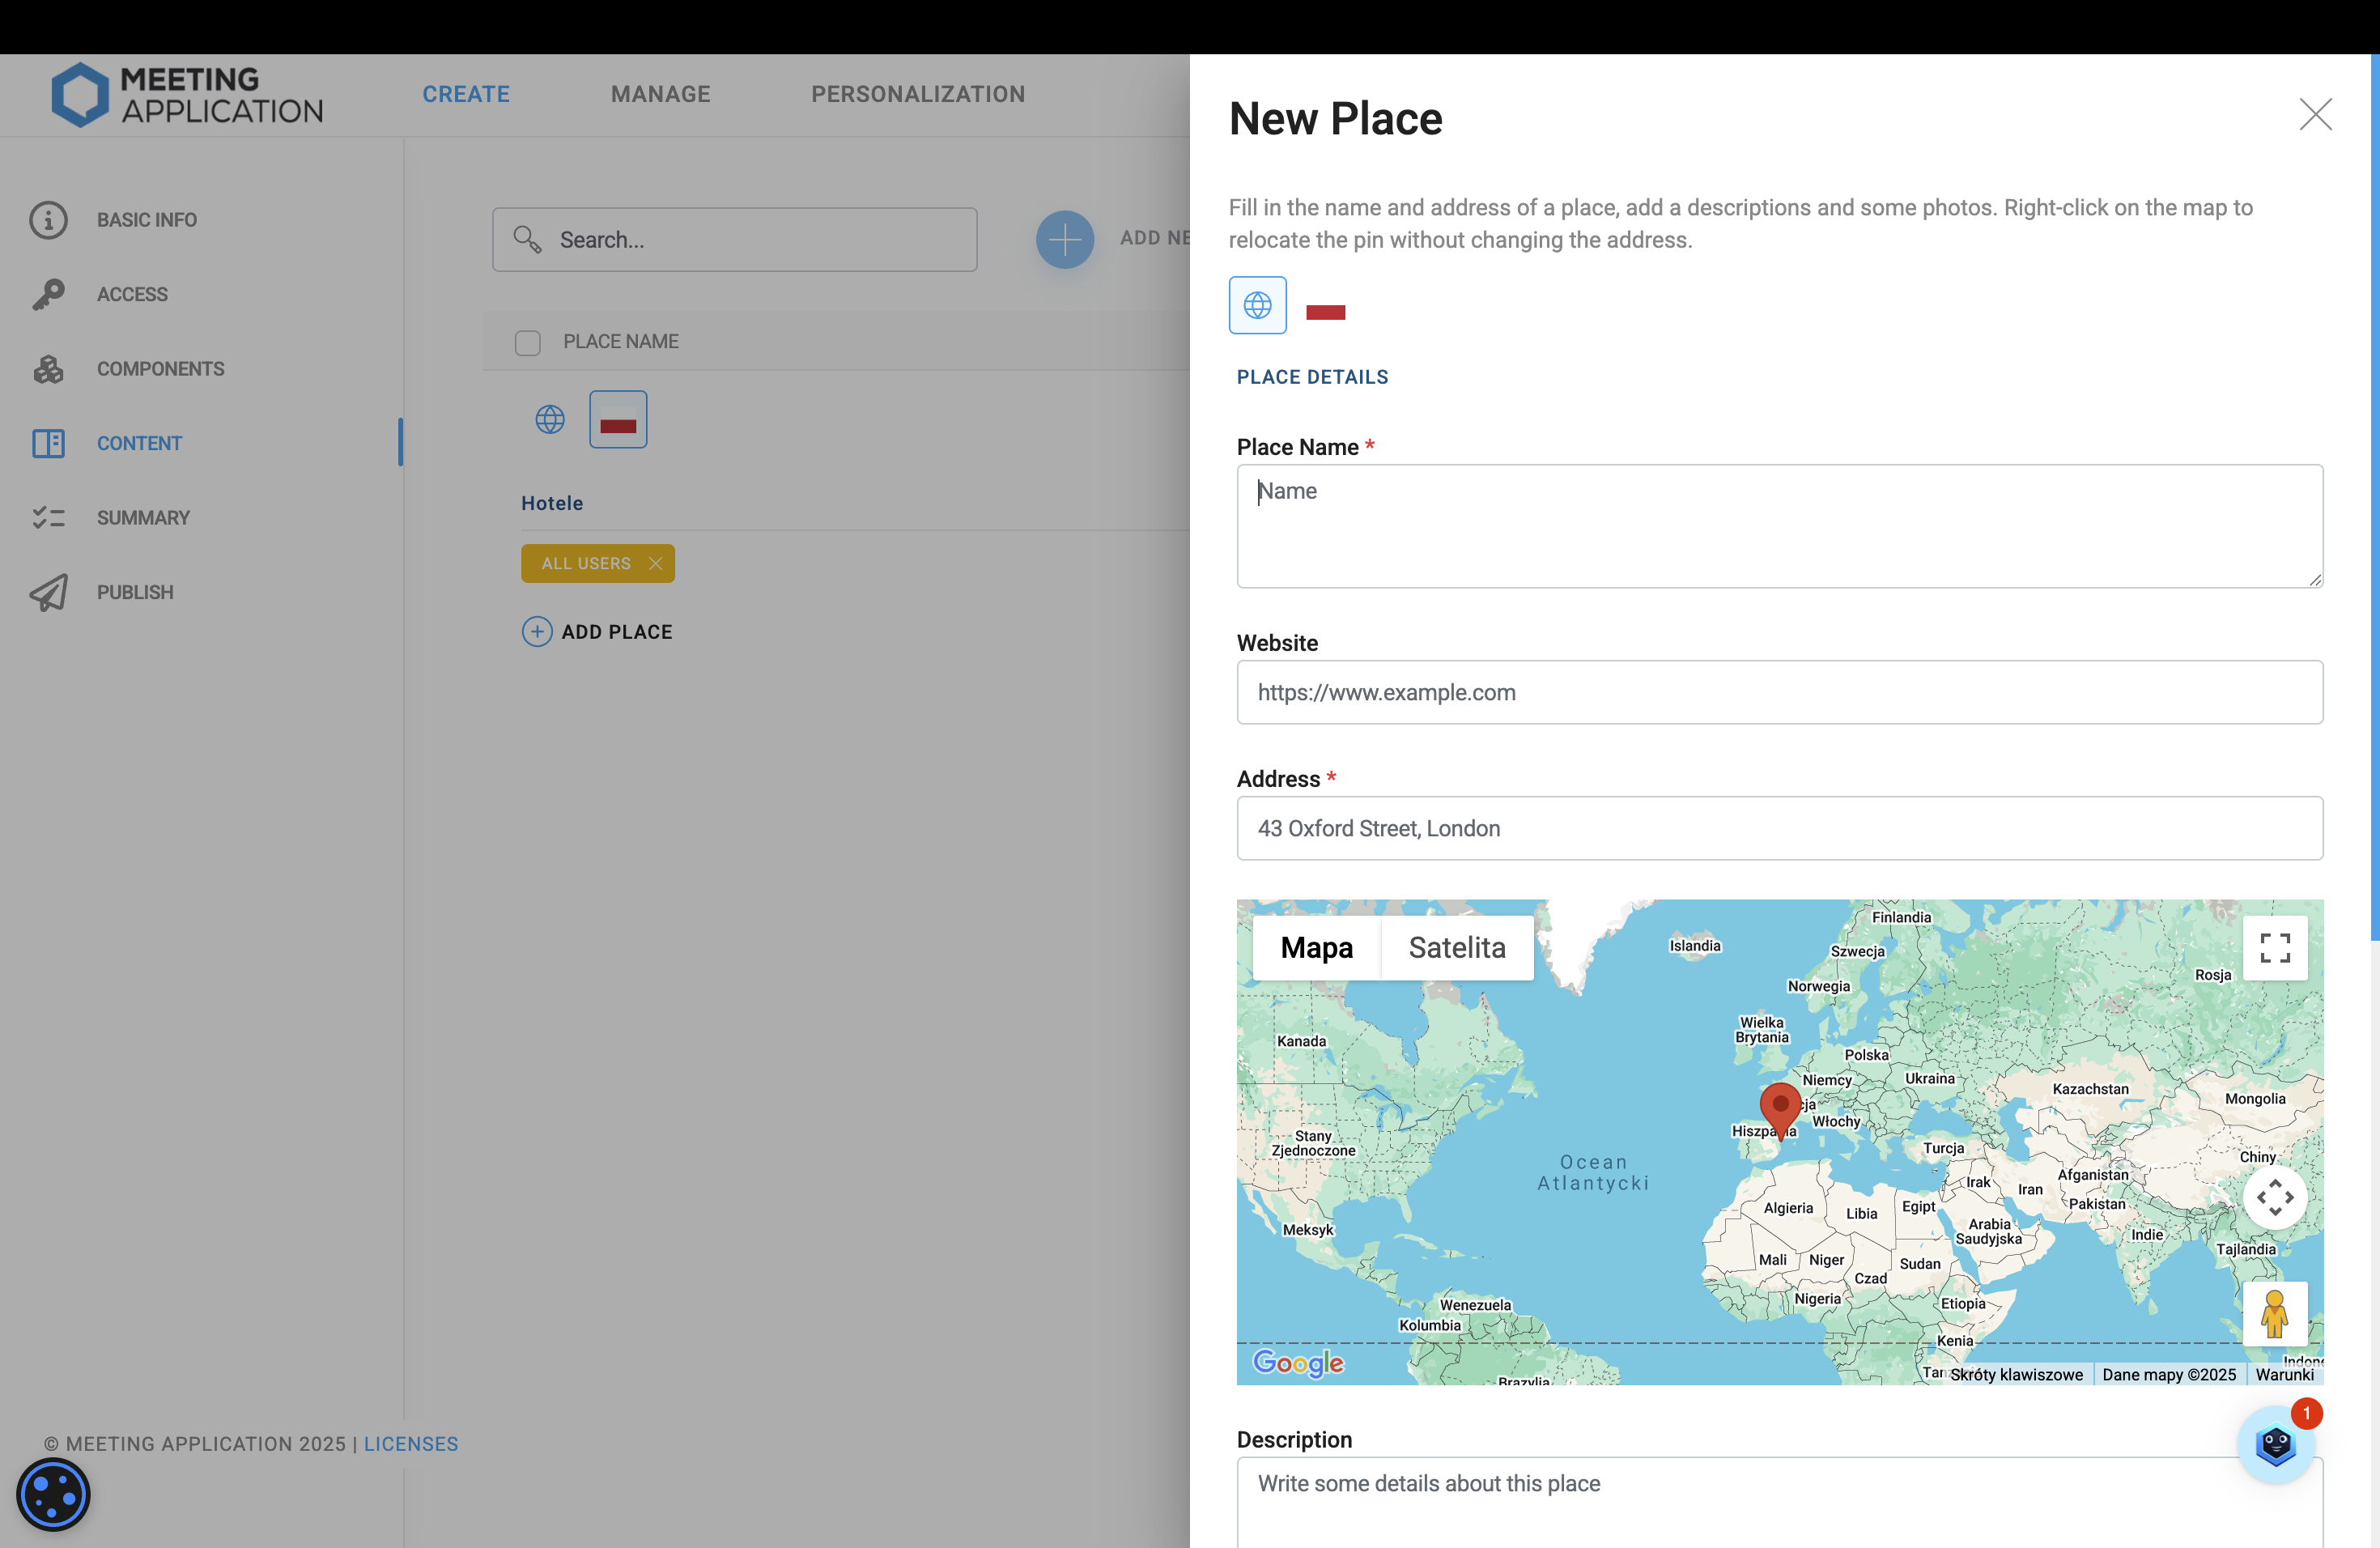Click the Basic Info sidebar icon
Image resolution: width=2380 pixels, height=1548 pixels.
click(48, 220)
